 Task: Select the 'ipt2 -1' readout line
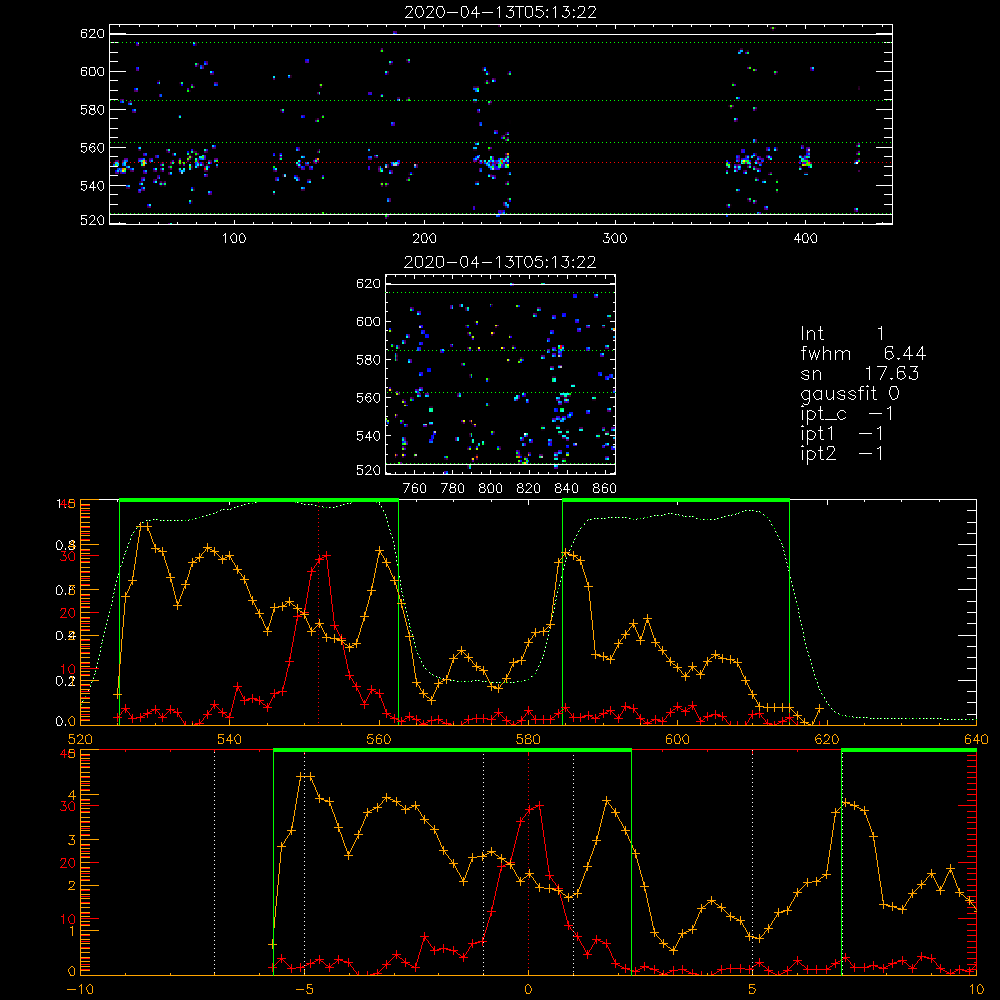842,453
